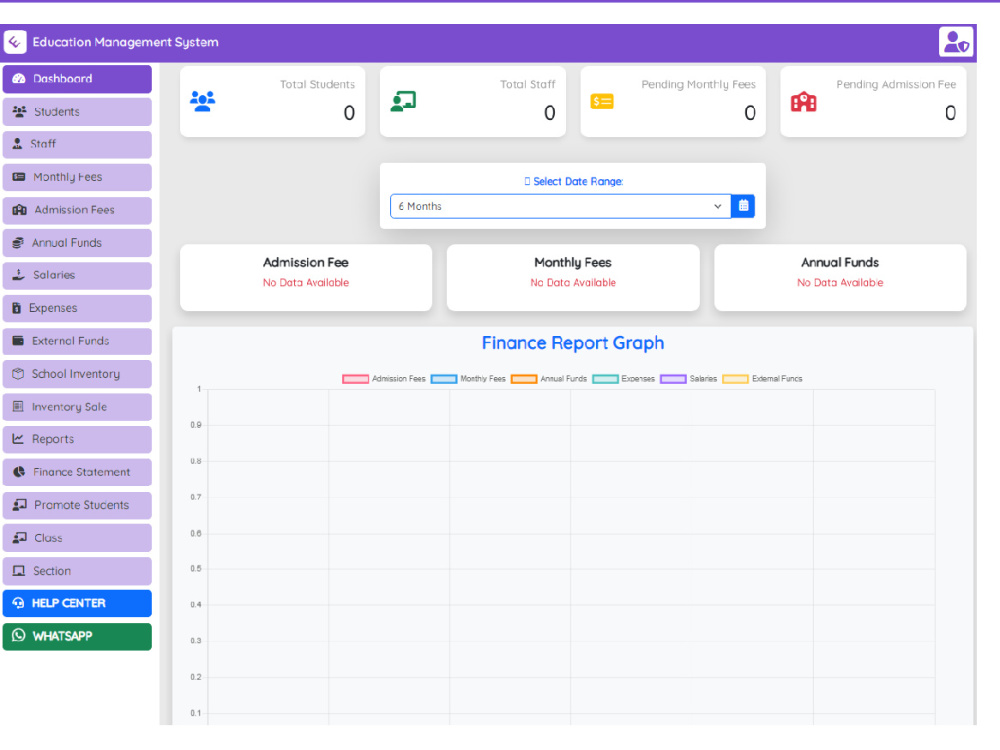
Task: Click the Promote Students teacher icon
Action: coord(20,504)
